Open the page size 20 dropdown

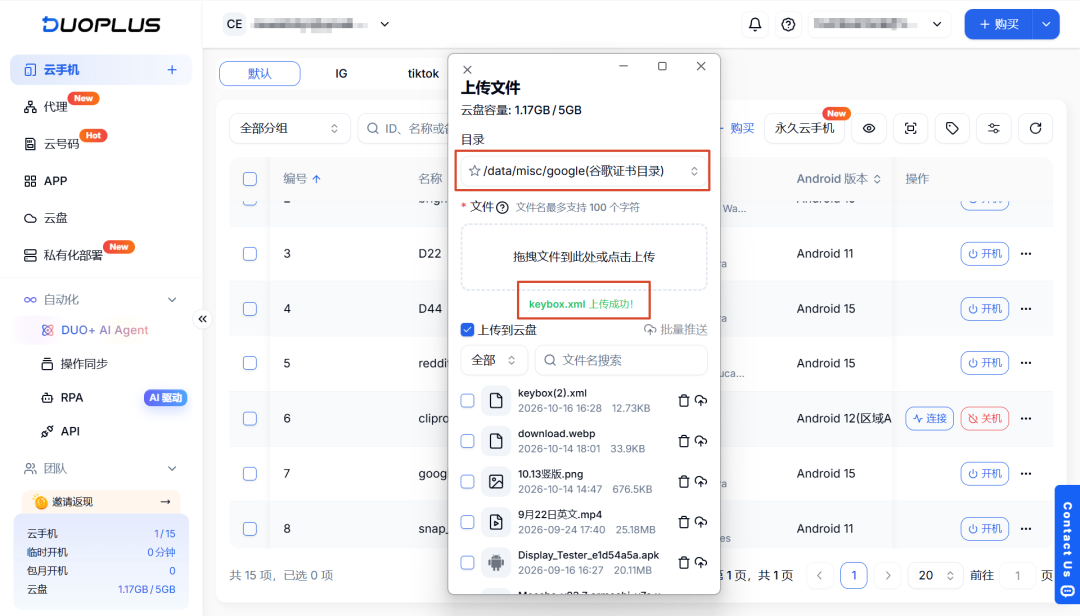point(935,575)
